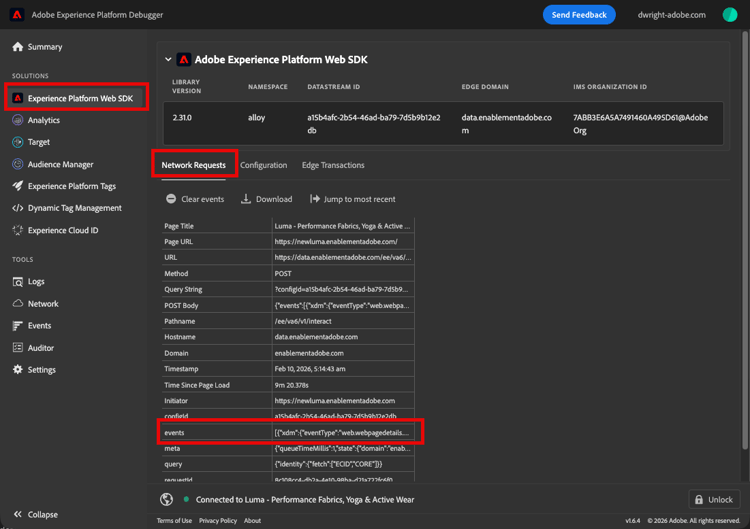Open the Audience Manager icon
Screen dimensions: 750x529
(x=18, y=164)
